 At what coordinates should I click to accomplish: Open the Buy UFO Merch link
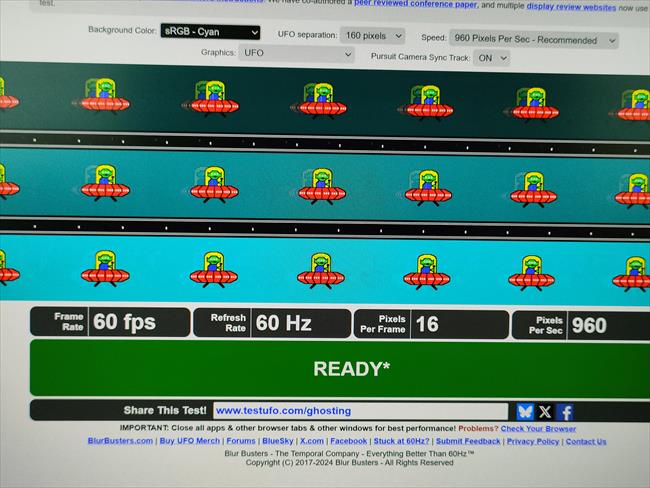click(x=189, y=440)
